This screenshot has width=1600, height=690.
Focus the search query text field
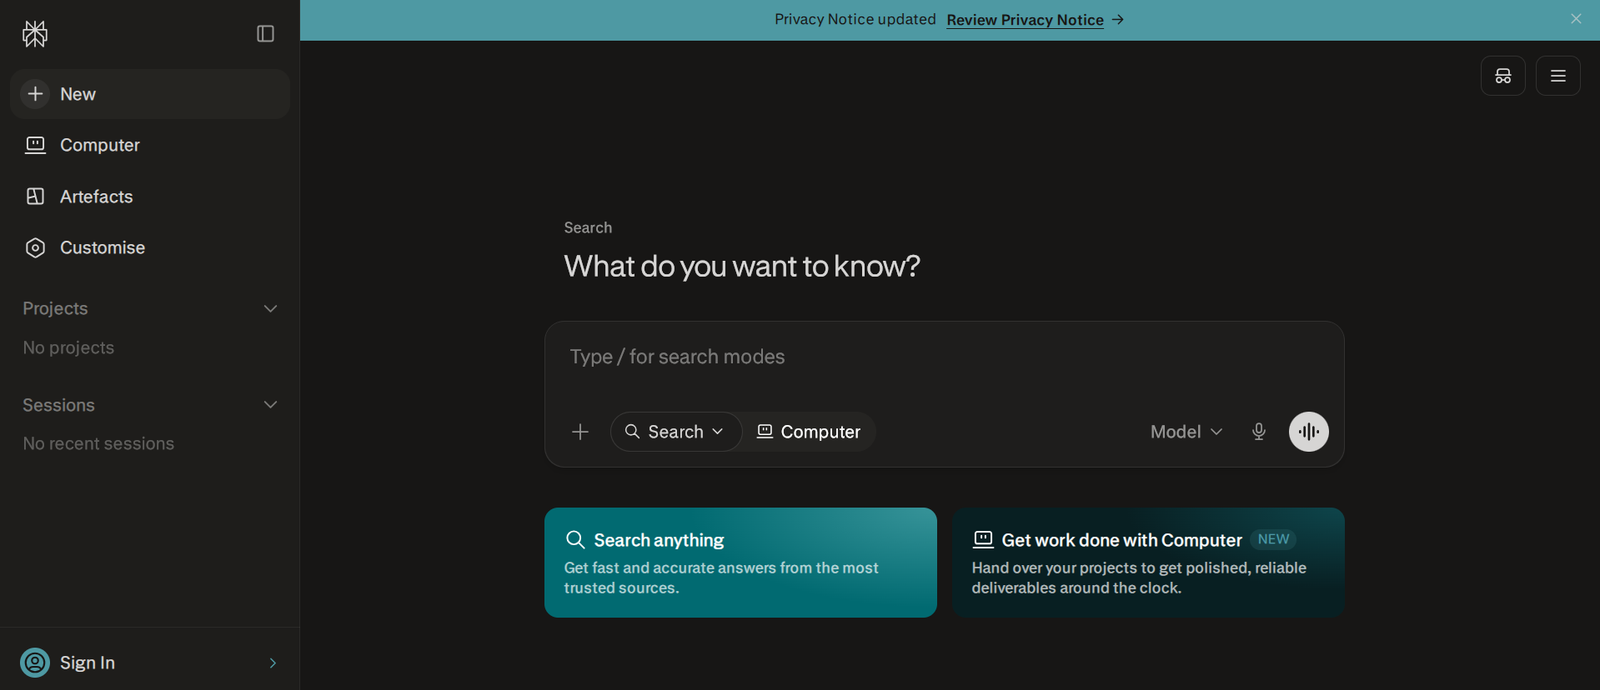tap(944, 357)
